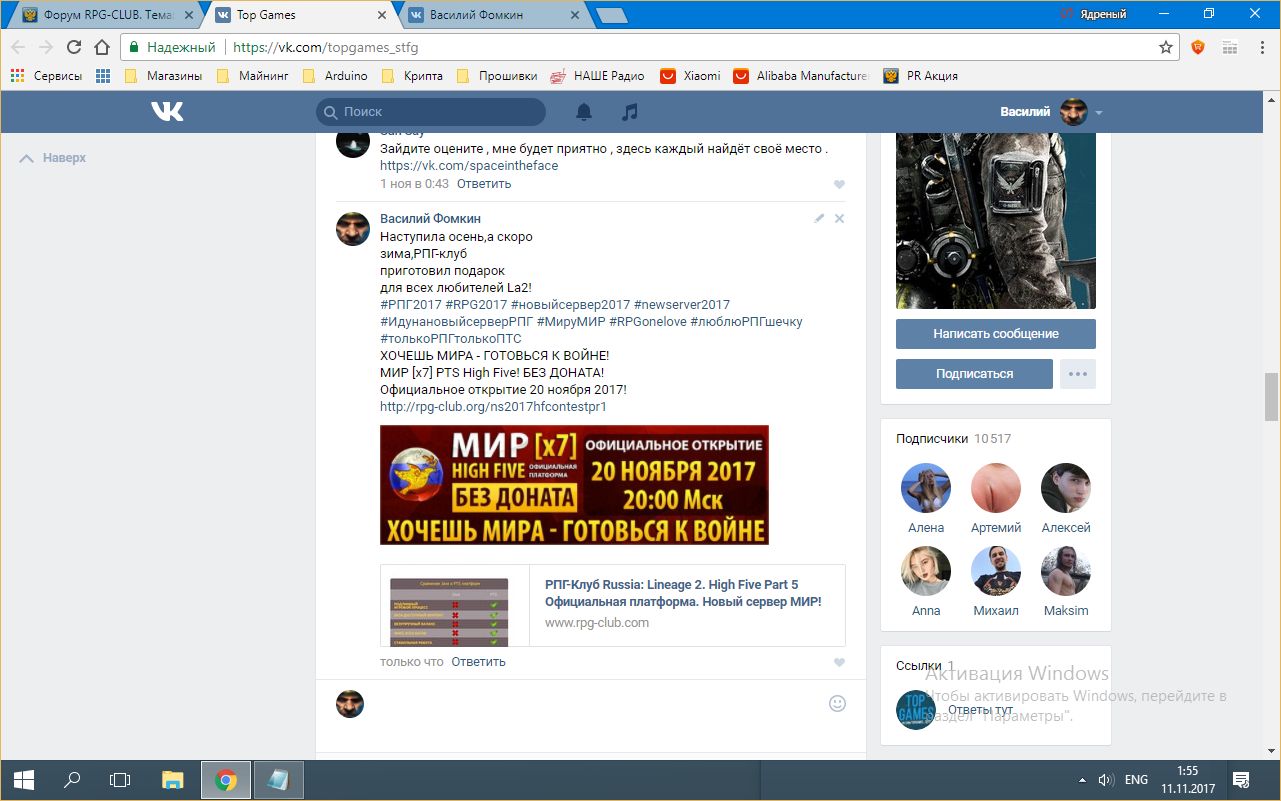Click Chrome back arrow
The image size is (1281, 801).
point(18,47)
